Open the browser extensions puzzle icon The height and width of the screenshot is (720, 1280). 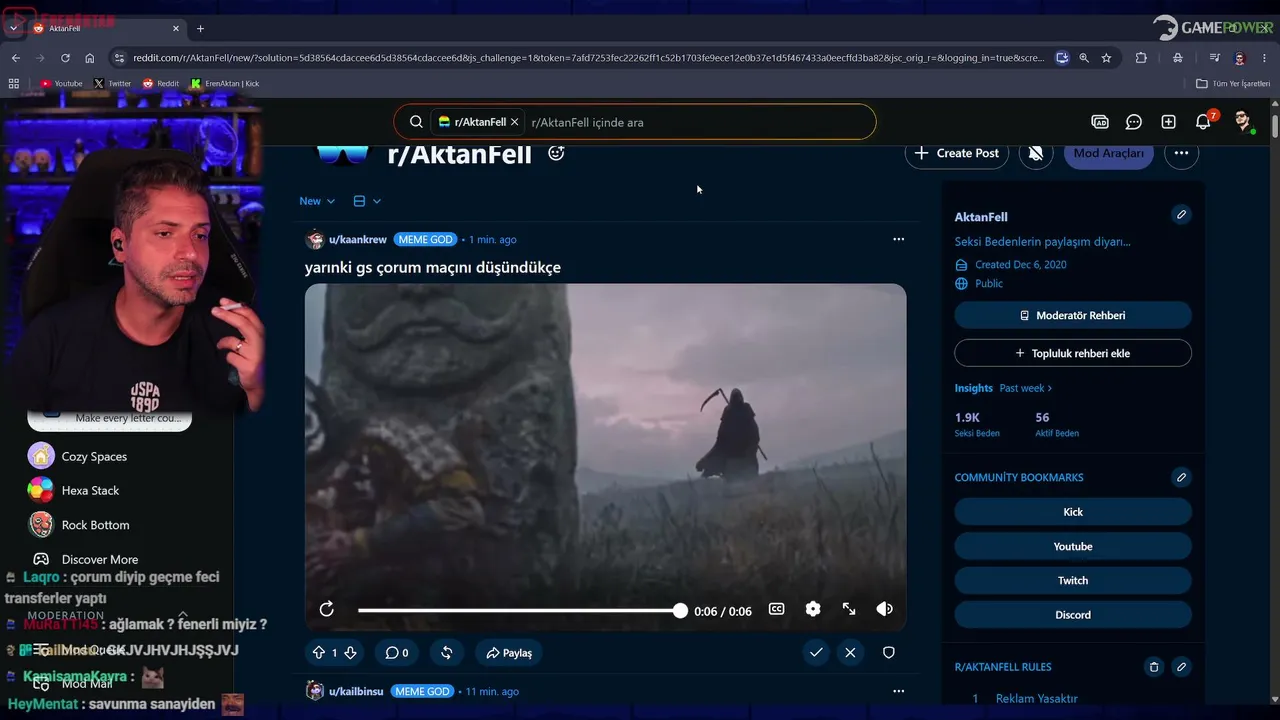coord(1141,58)
